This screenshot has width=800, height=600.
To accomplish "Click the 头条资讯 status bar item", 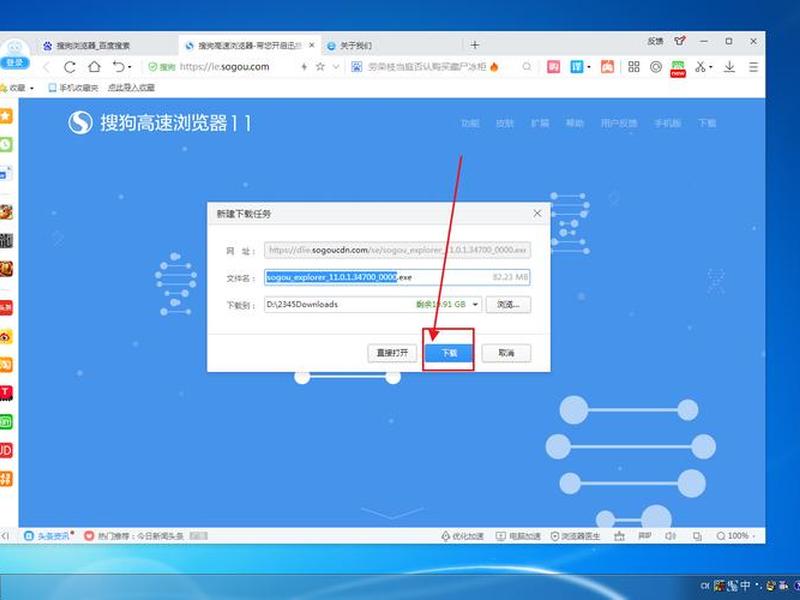I will [48, 536].
